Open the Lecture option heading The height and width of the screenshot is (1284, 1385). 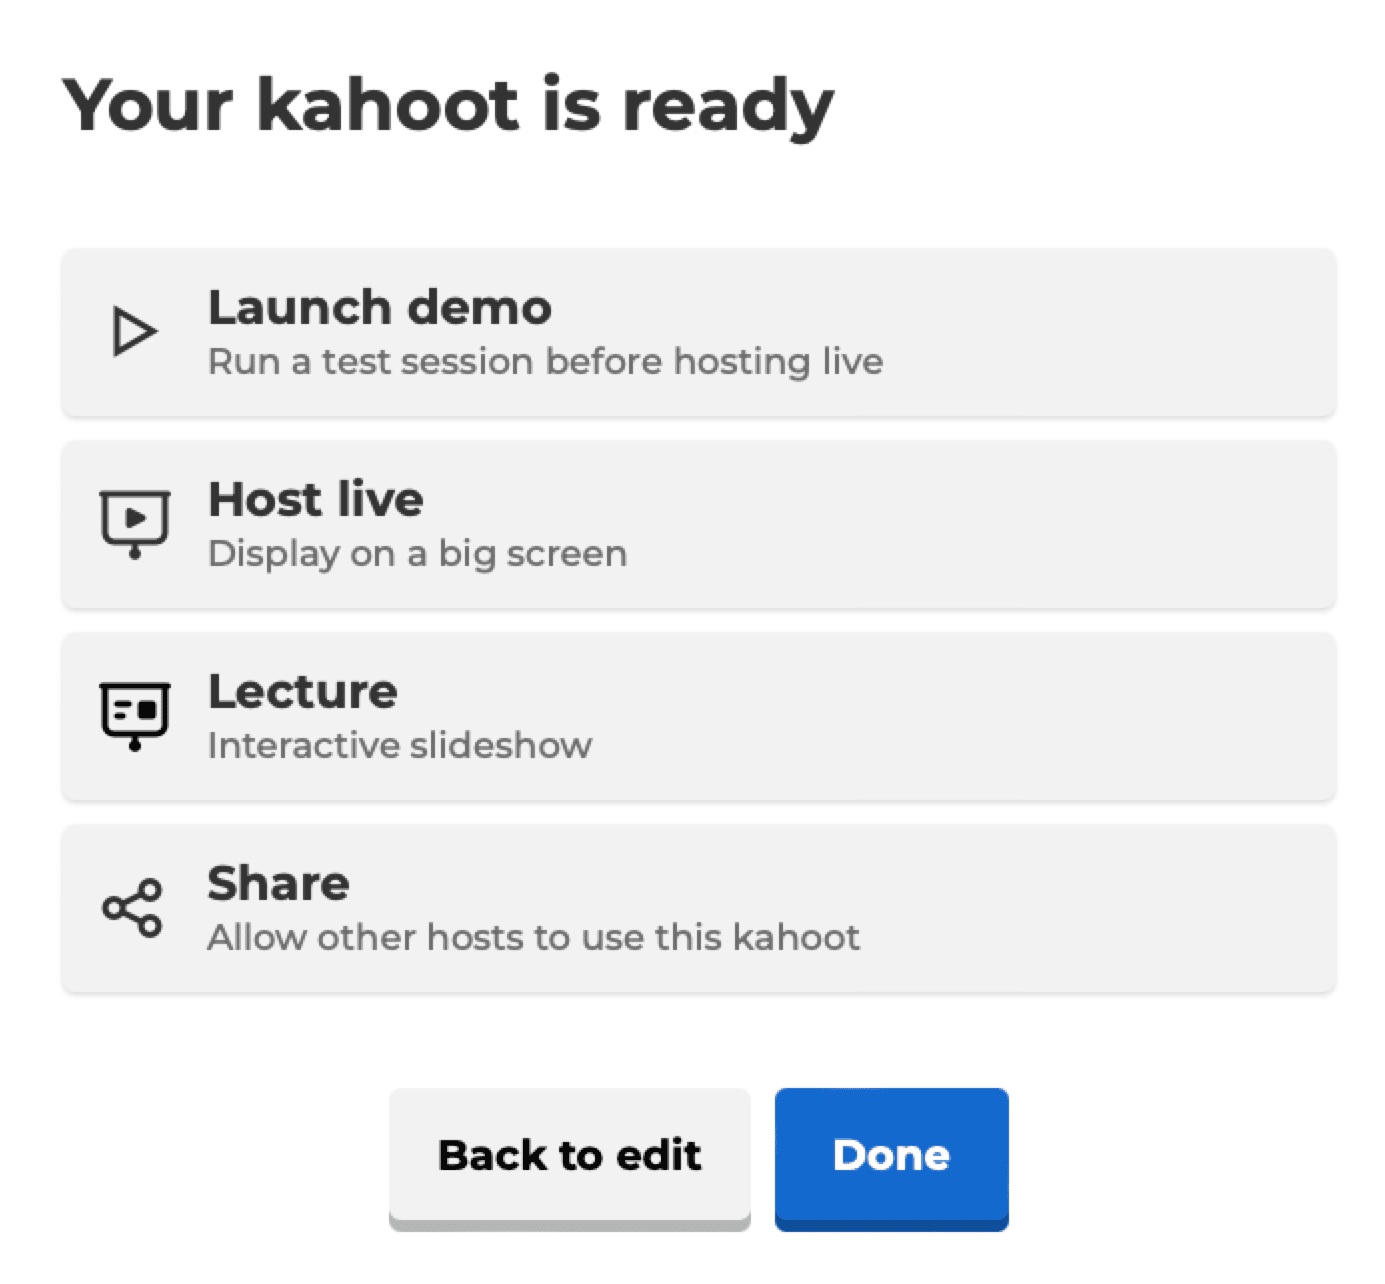(x=302, y=691)
